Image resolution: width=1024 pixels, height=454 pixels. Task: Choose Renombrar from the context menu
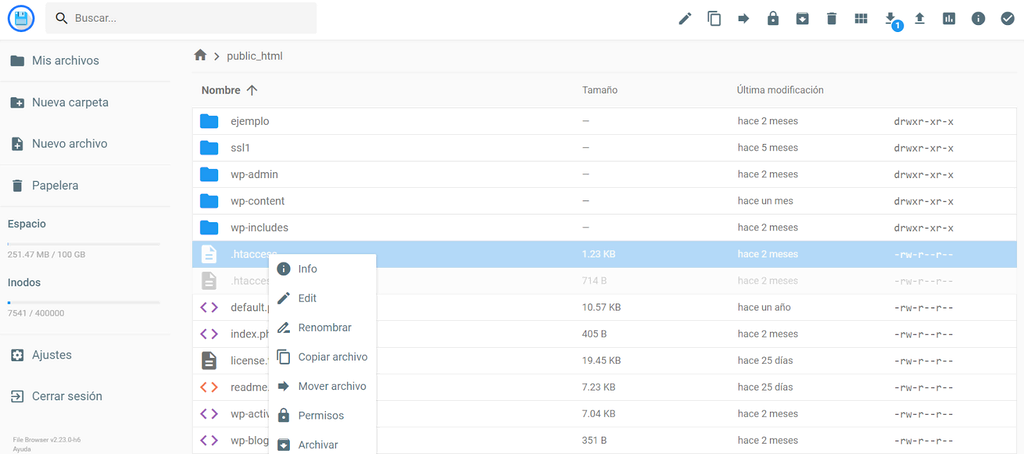coord(323,327)
